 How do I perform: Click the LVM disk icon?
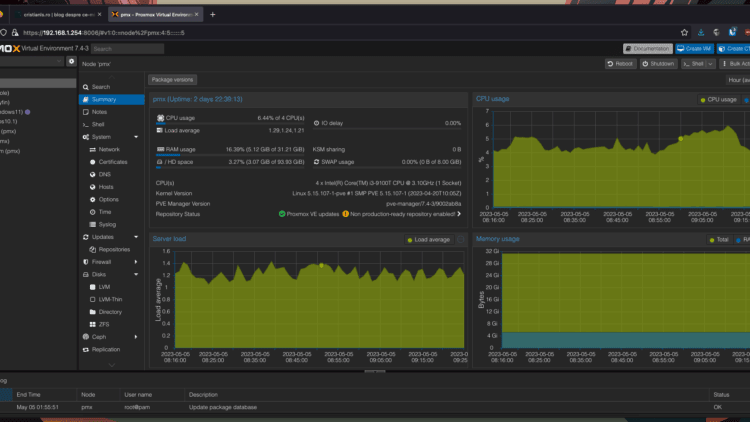click(92, 287)
